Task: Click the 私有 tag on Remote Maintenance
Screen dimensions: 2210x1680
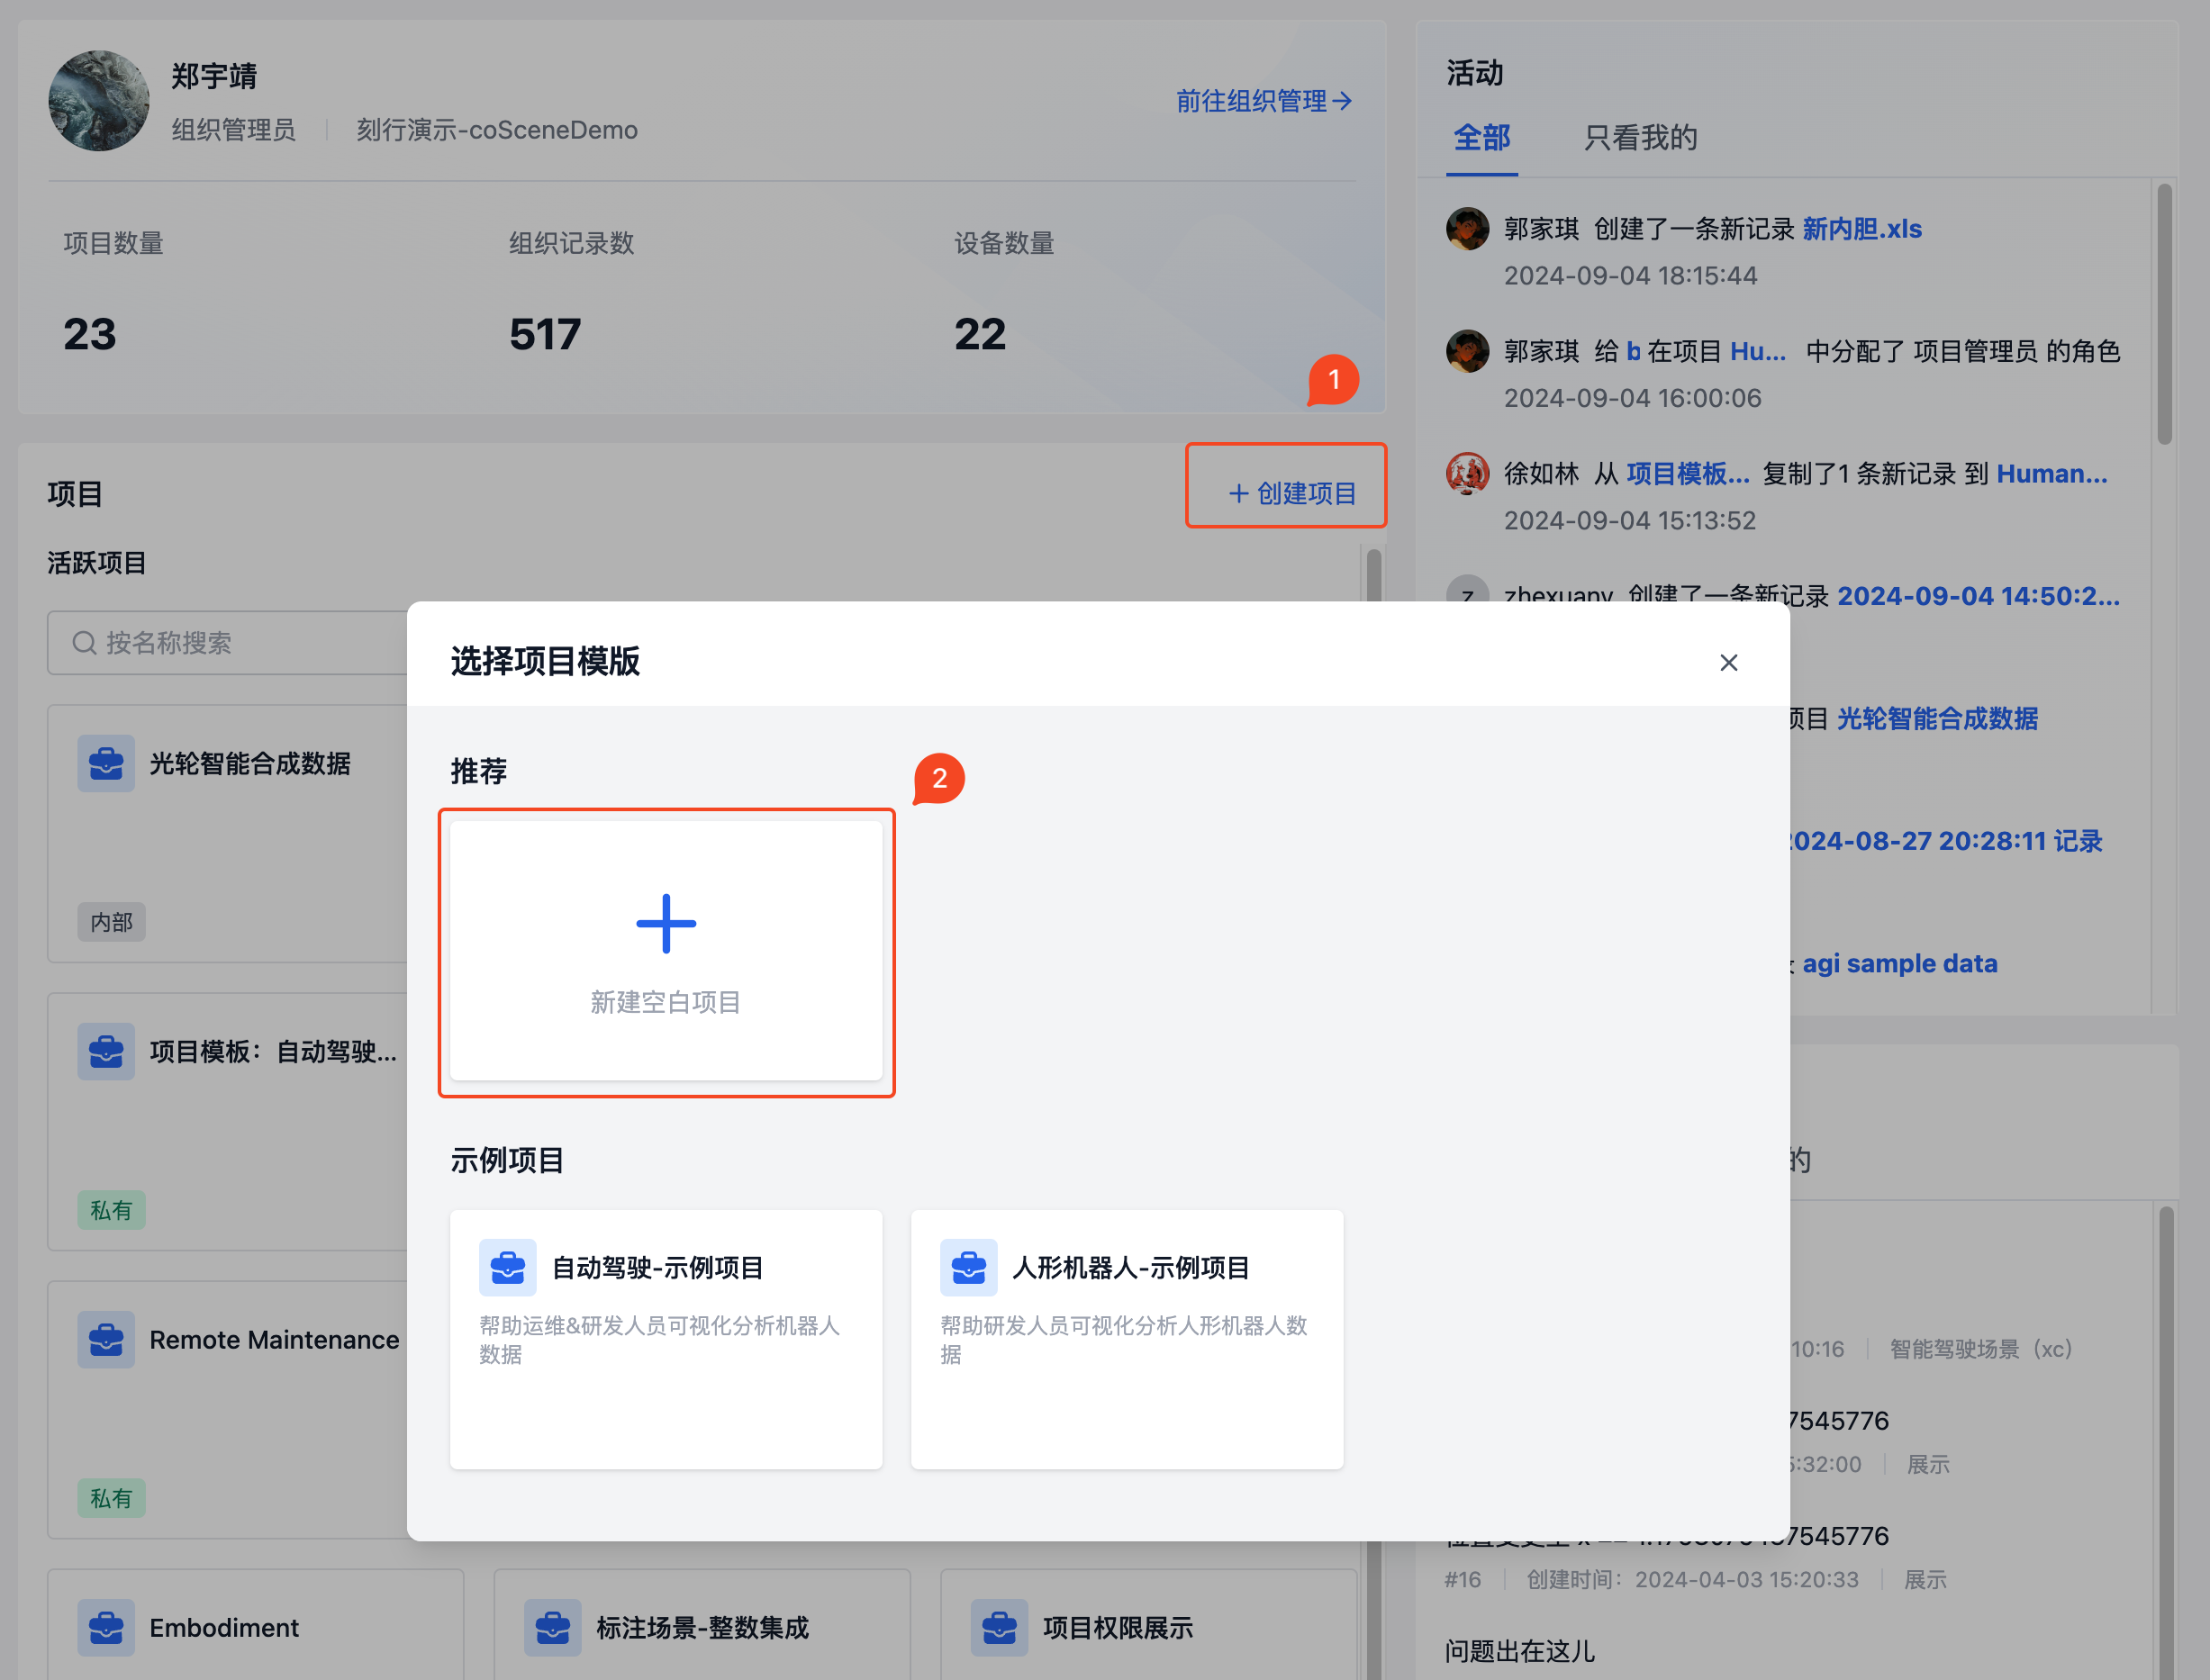Action: click(112, 1498)
